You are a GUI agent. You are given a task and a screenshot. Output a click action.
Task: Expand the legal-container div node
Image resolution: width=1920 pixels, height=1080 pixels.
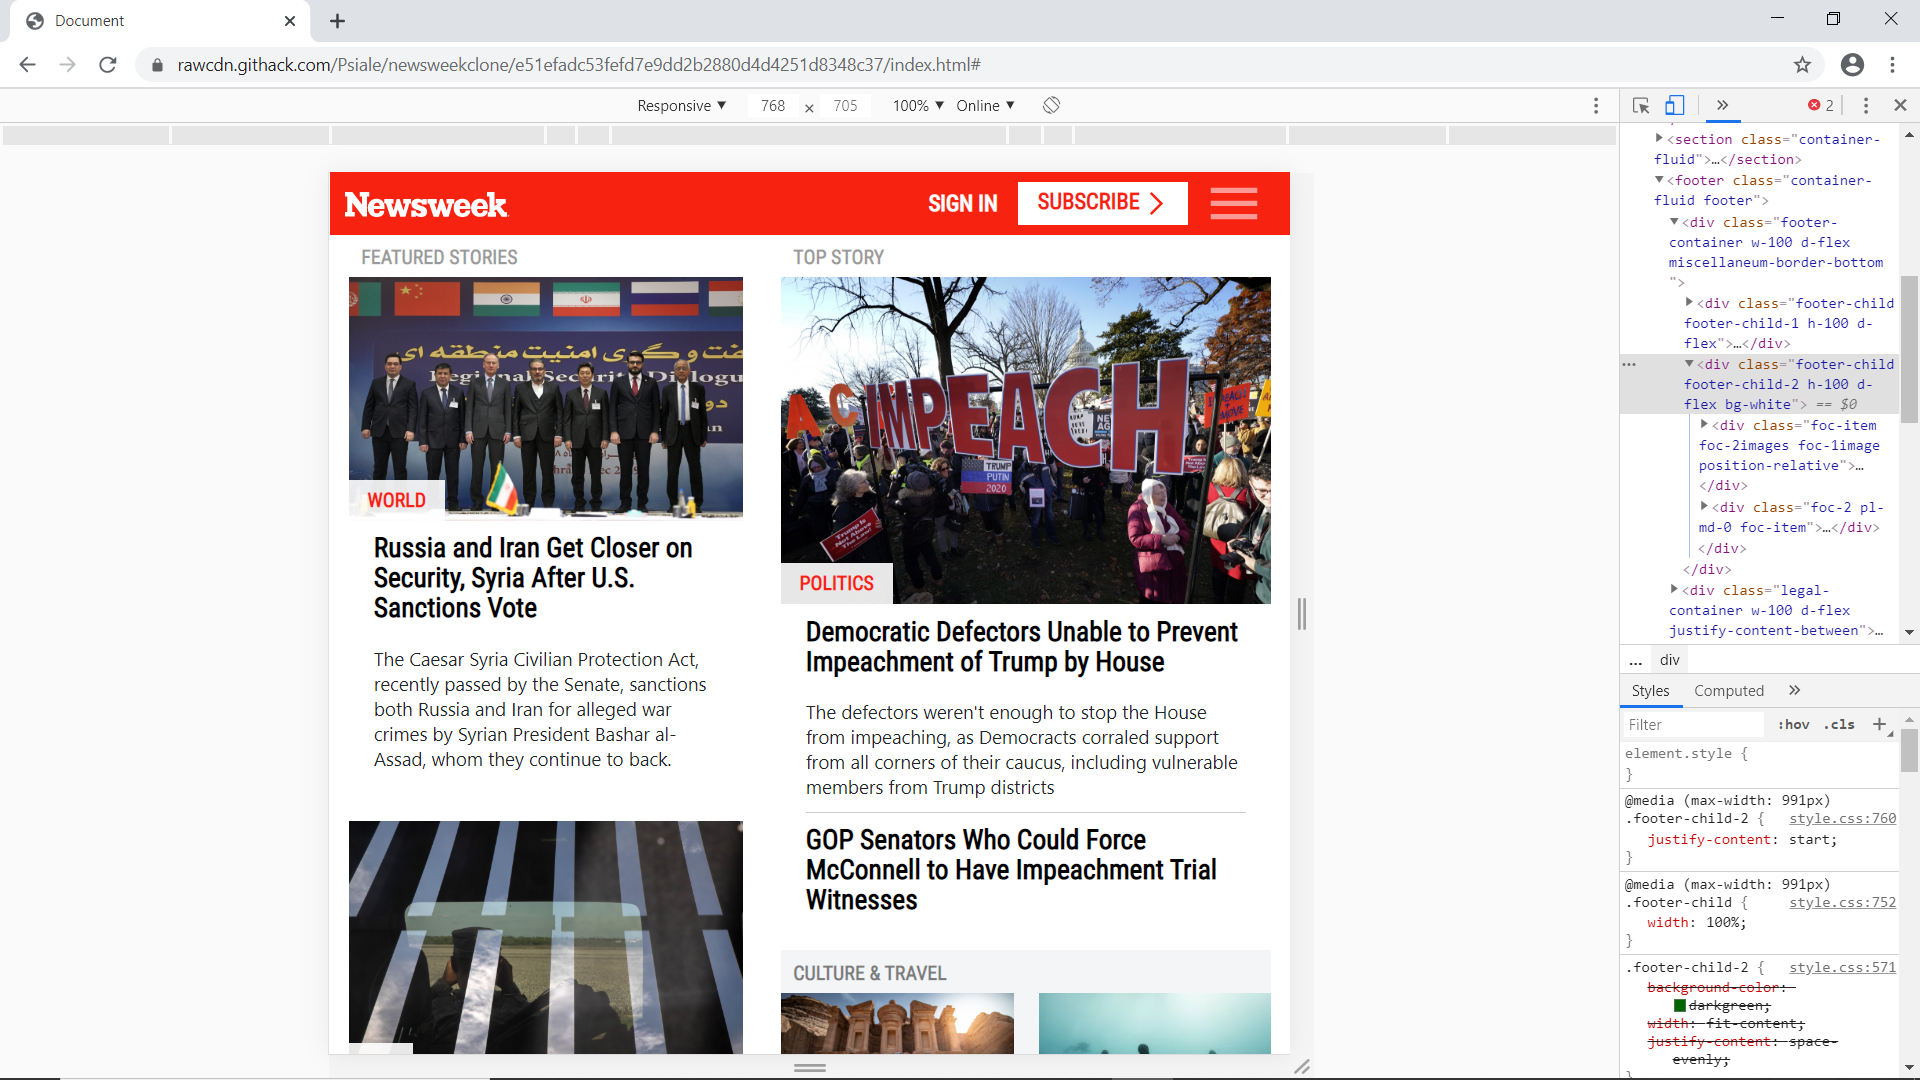point(1674,589)
